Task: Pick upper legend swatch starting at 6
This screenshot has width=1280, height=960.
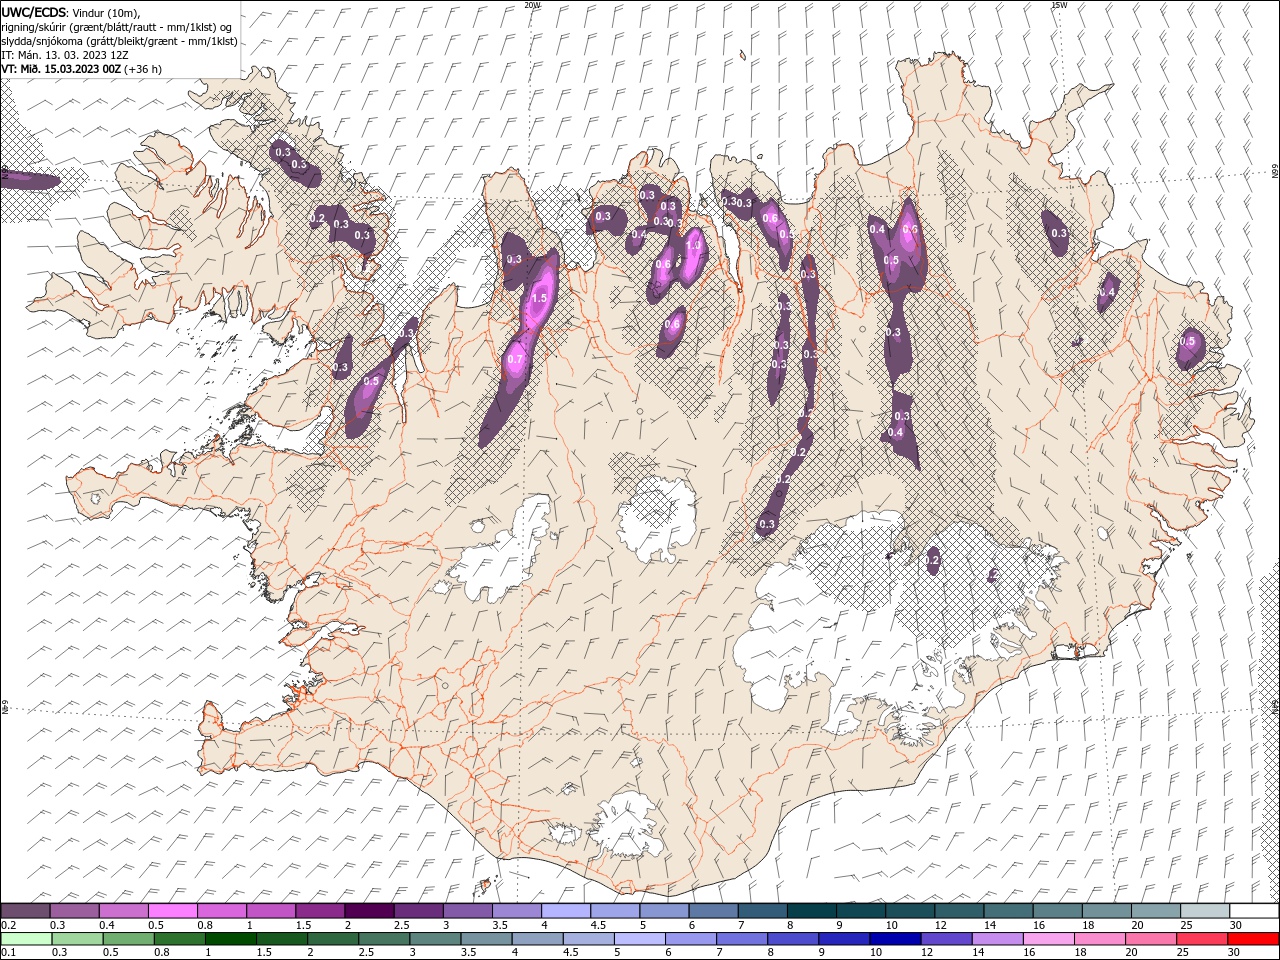Action: click(713, 911)
